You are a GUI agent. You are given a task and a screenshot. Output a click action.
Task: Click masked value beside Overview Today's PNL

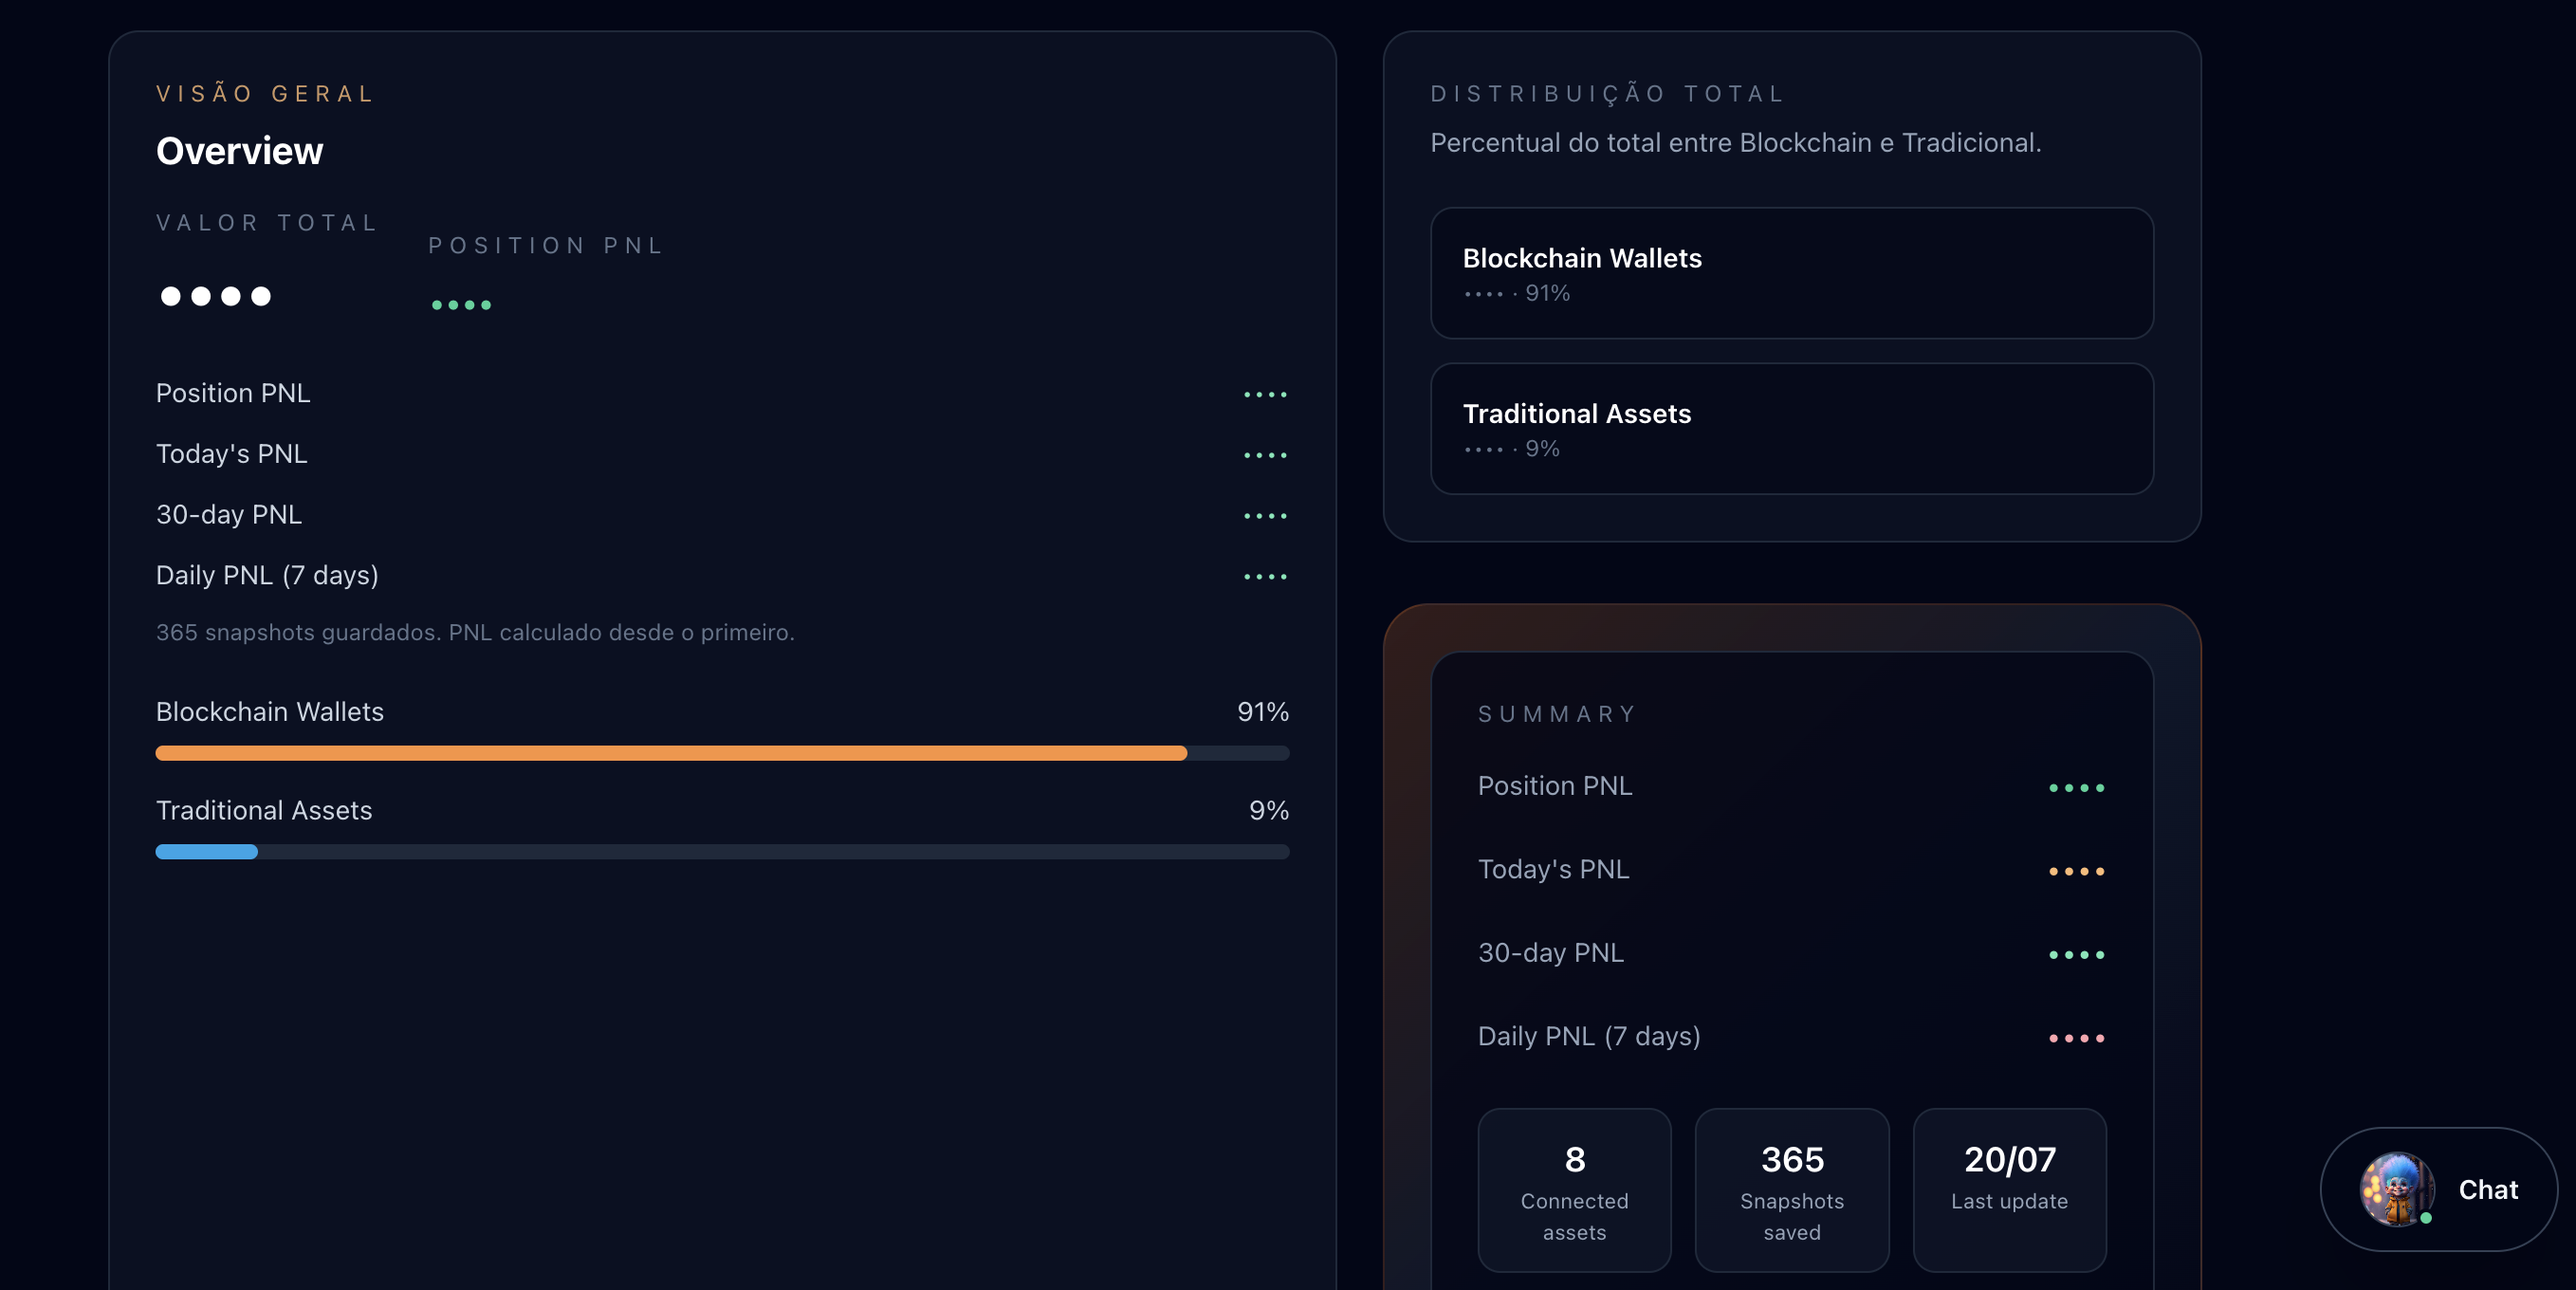pyautogui.click(x=1265, y=456)
